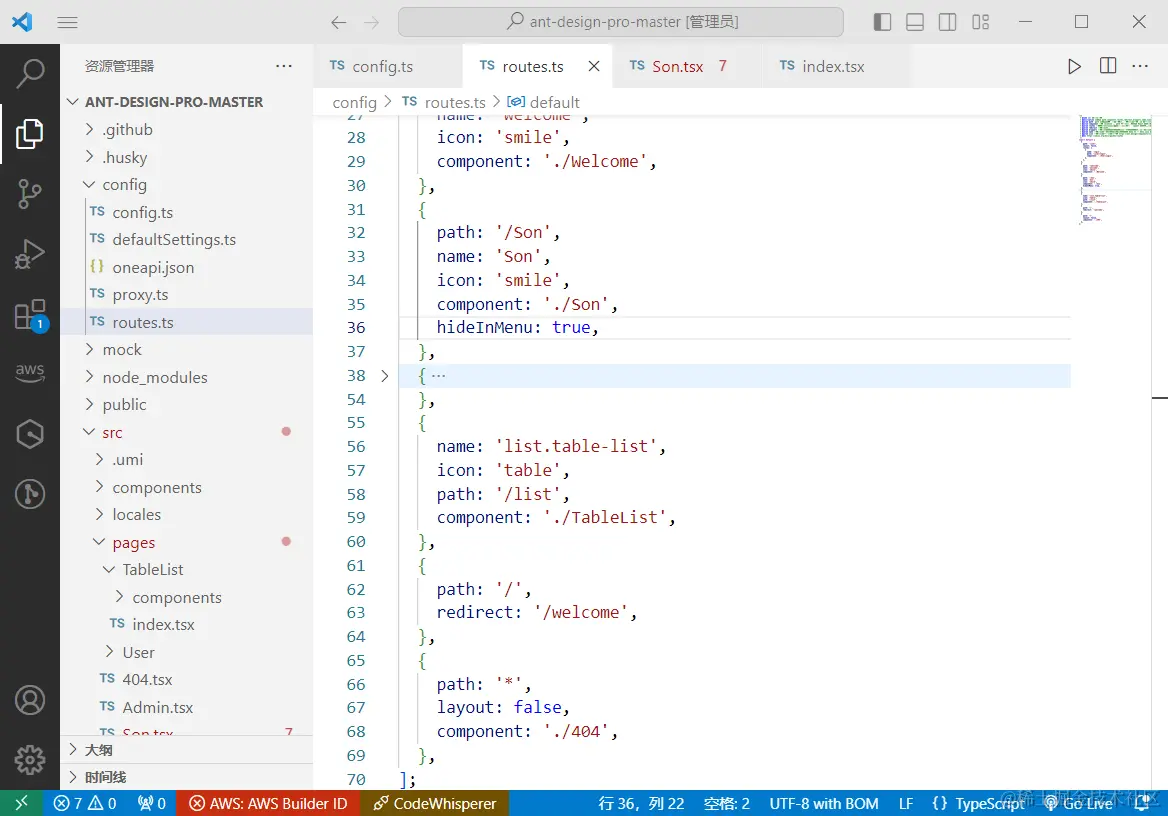Open notifications bell in status bar
Screen dimensions: 1168x816
tap(1141, 803)
